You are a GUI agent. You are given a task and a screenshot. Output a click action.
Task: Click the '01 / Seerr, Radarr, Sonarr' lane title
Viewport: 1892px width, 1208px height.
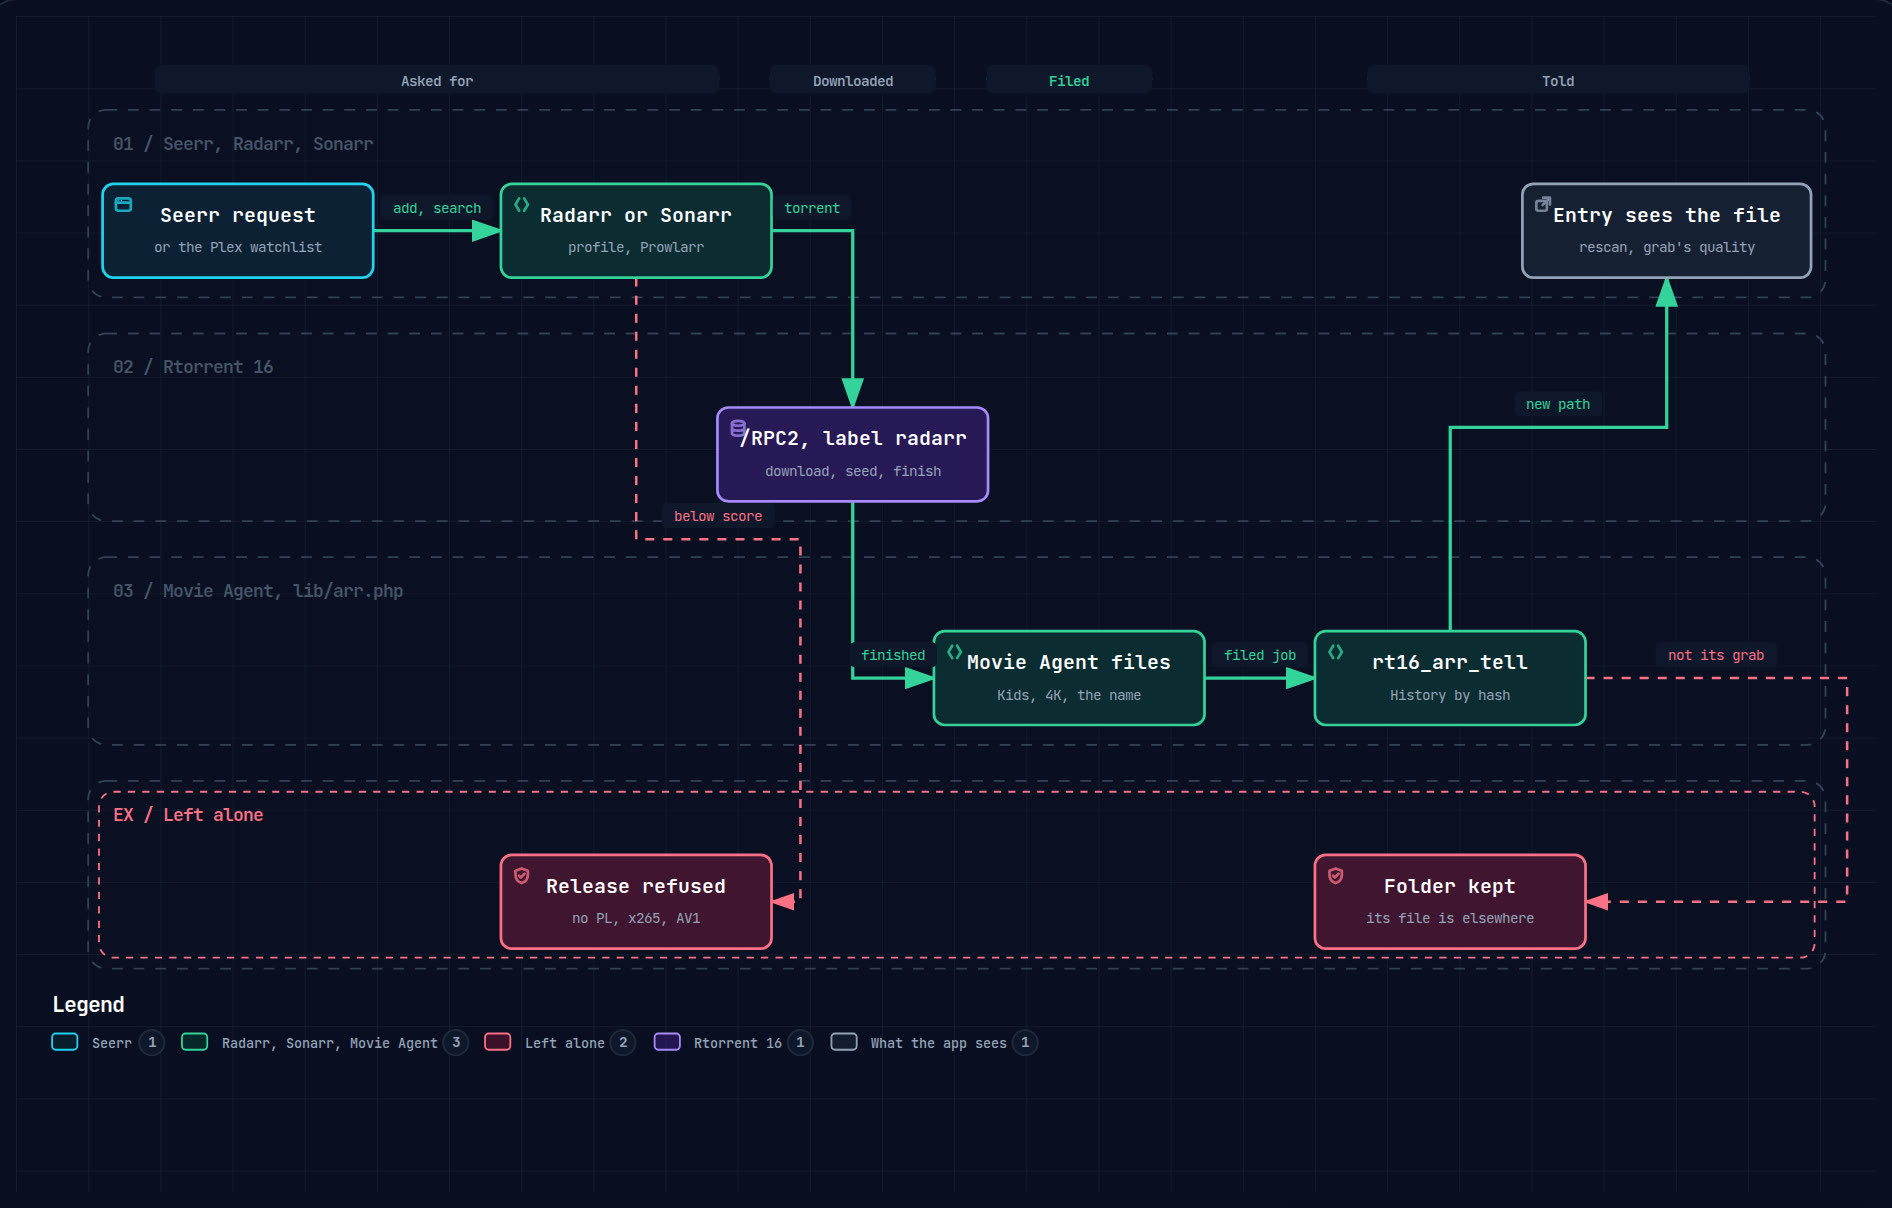coord(243,144)
